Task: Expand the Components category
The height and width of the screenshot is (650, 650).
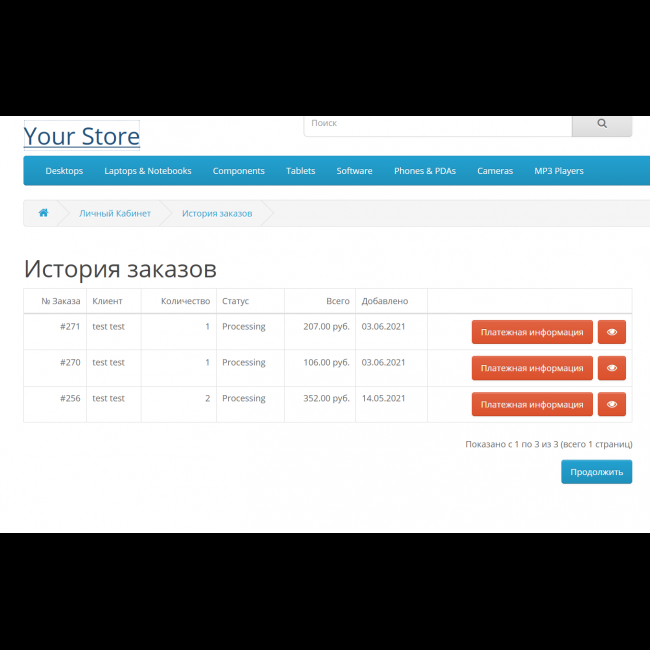Action: 238,171
